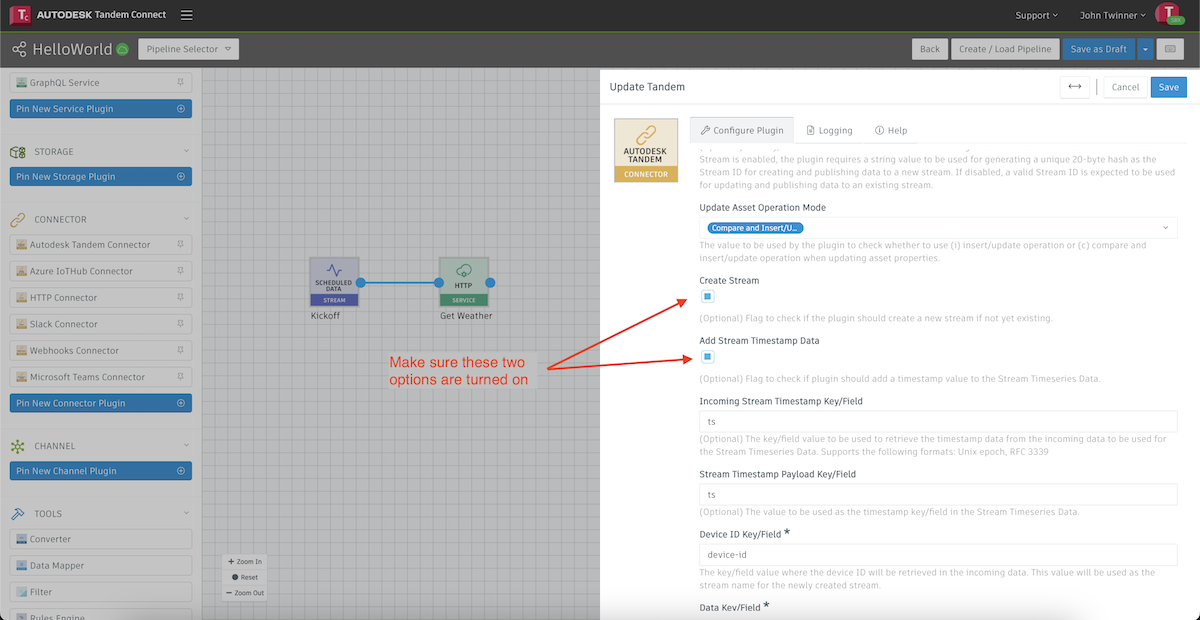Select the Converter tool

coord(100,539)
